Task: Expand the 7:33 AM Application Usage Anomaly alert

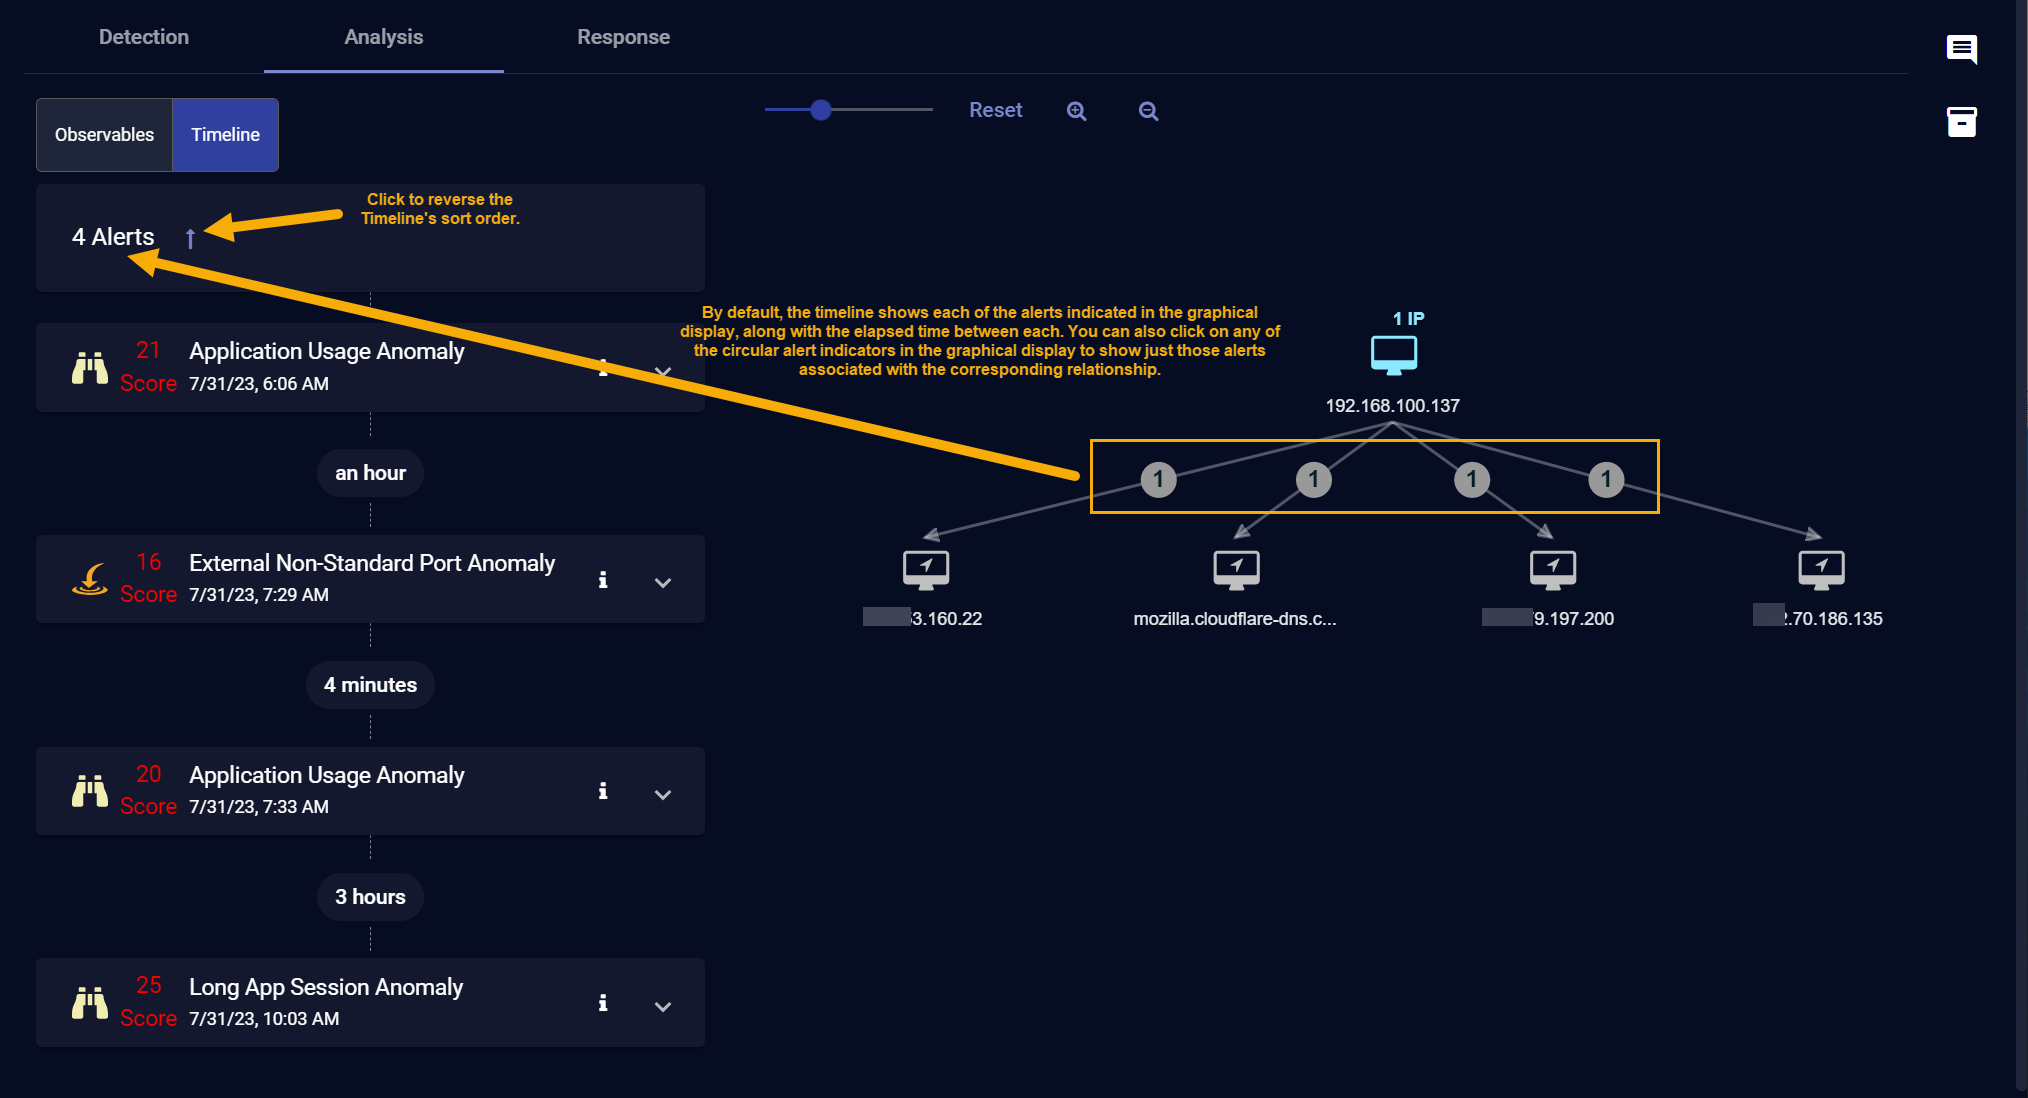Action: [662, 794]
